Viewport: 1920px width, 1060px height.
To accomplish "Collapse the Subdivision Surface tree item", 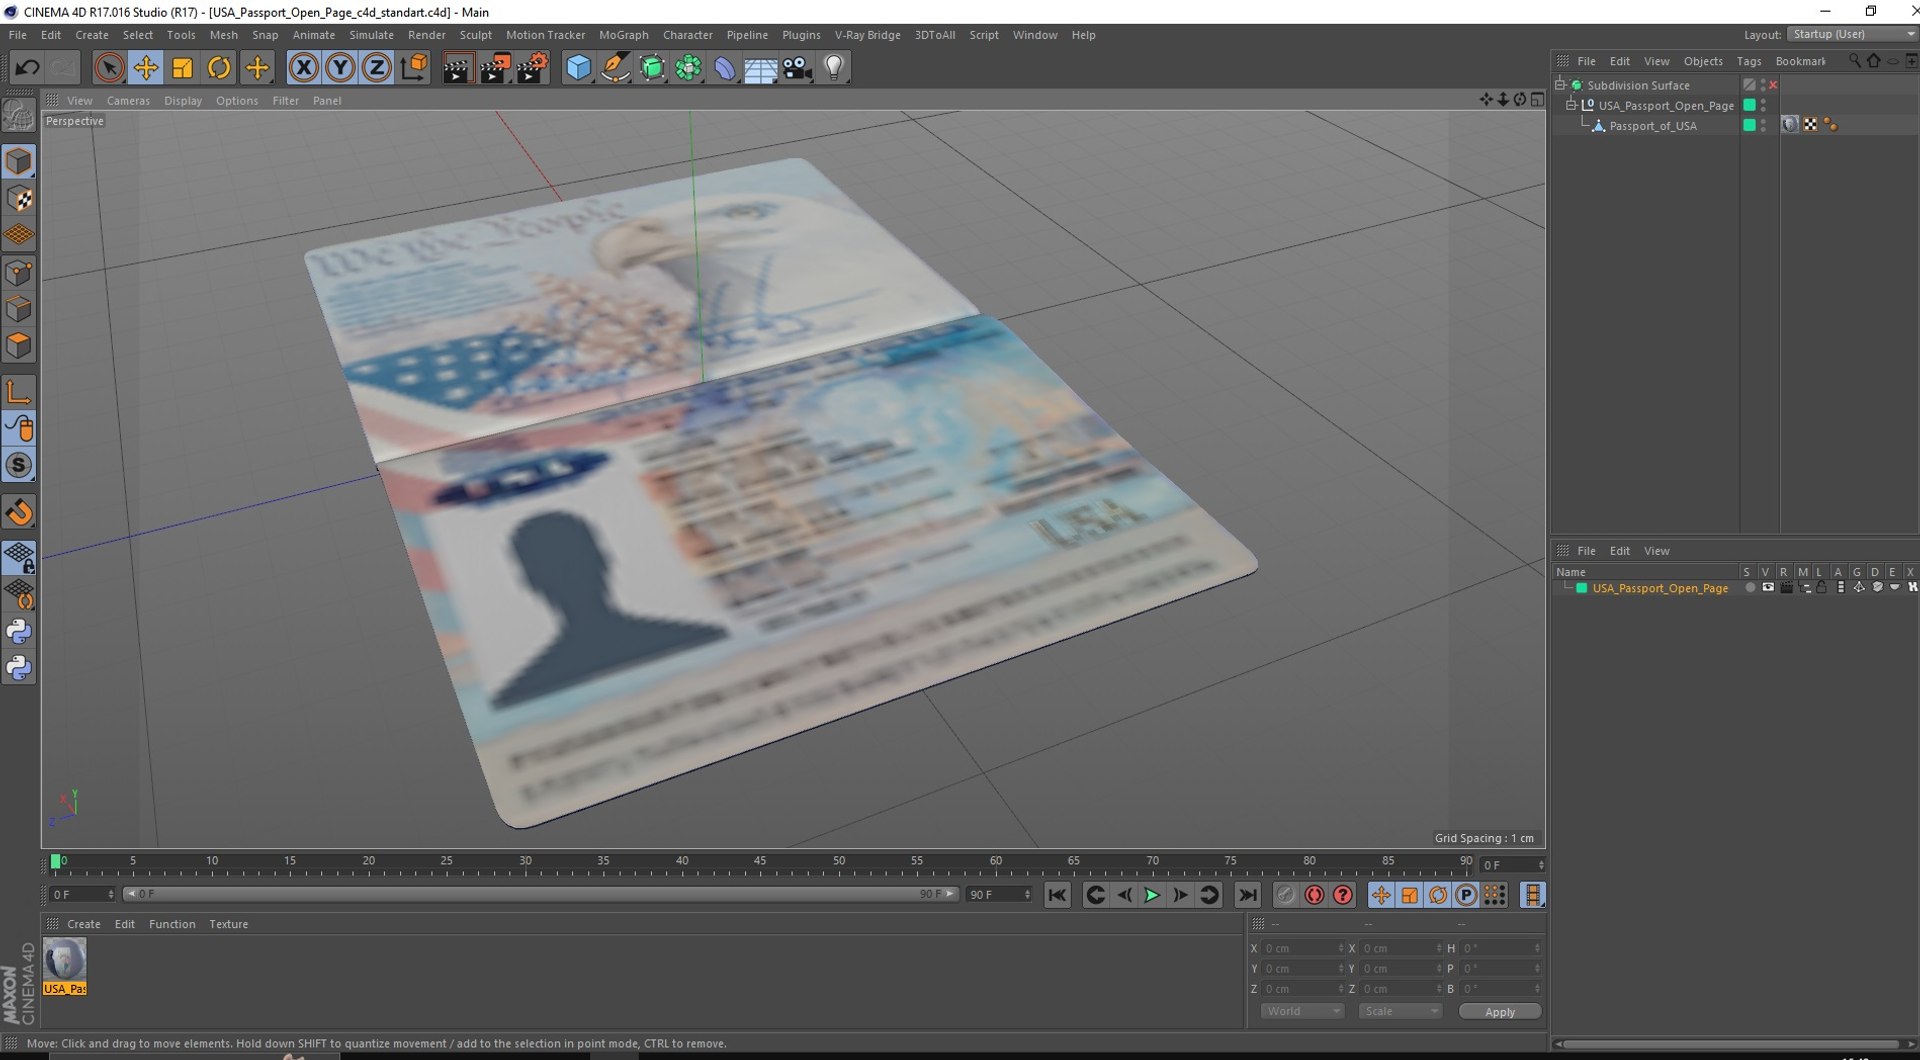I will click(1560, 85).
